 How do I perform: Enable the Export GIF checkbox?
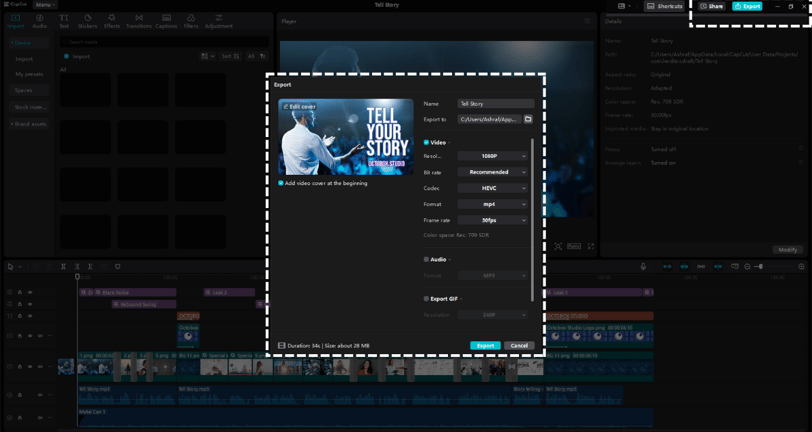pos(426,299)
